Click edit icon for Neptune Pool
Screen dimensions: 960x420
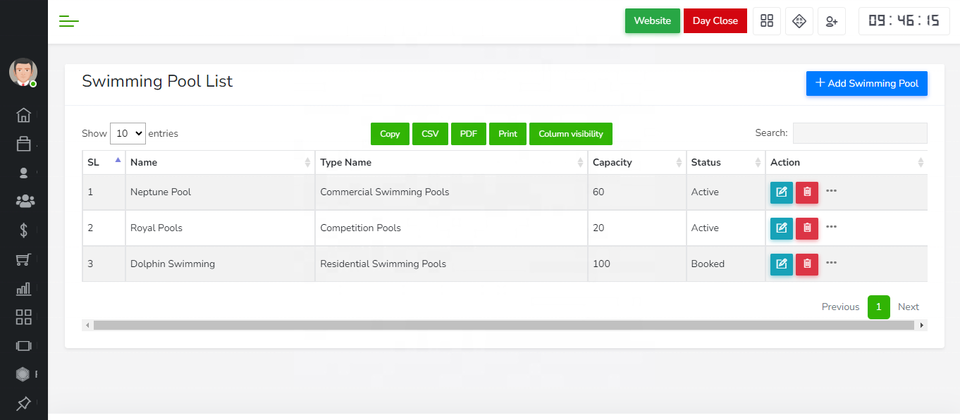click(781, 192)
